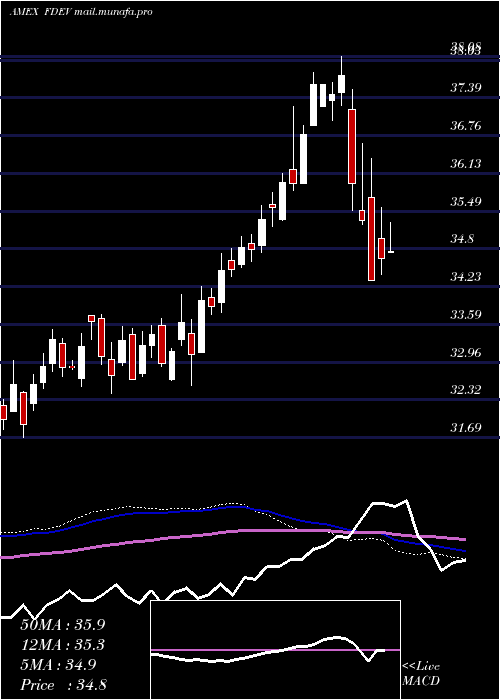Click the MACD inset chart panel
Viewport: 500px width, 700px height.
point(275,650)
